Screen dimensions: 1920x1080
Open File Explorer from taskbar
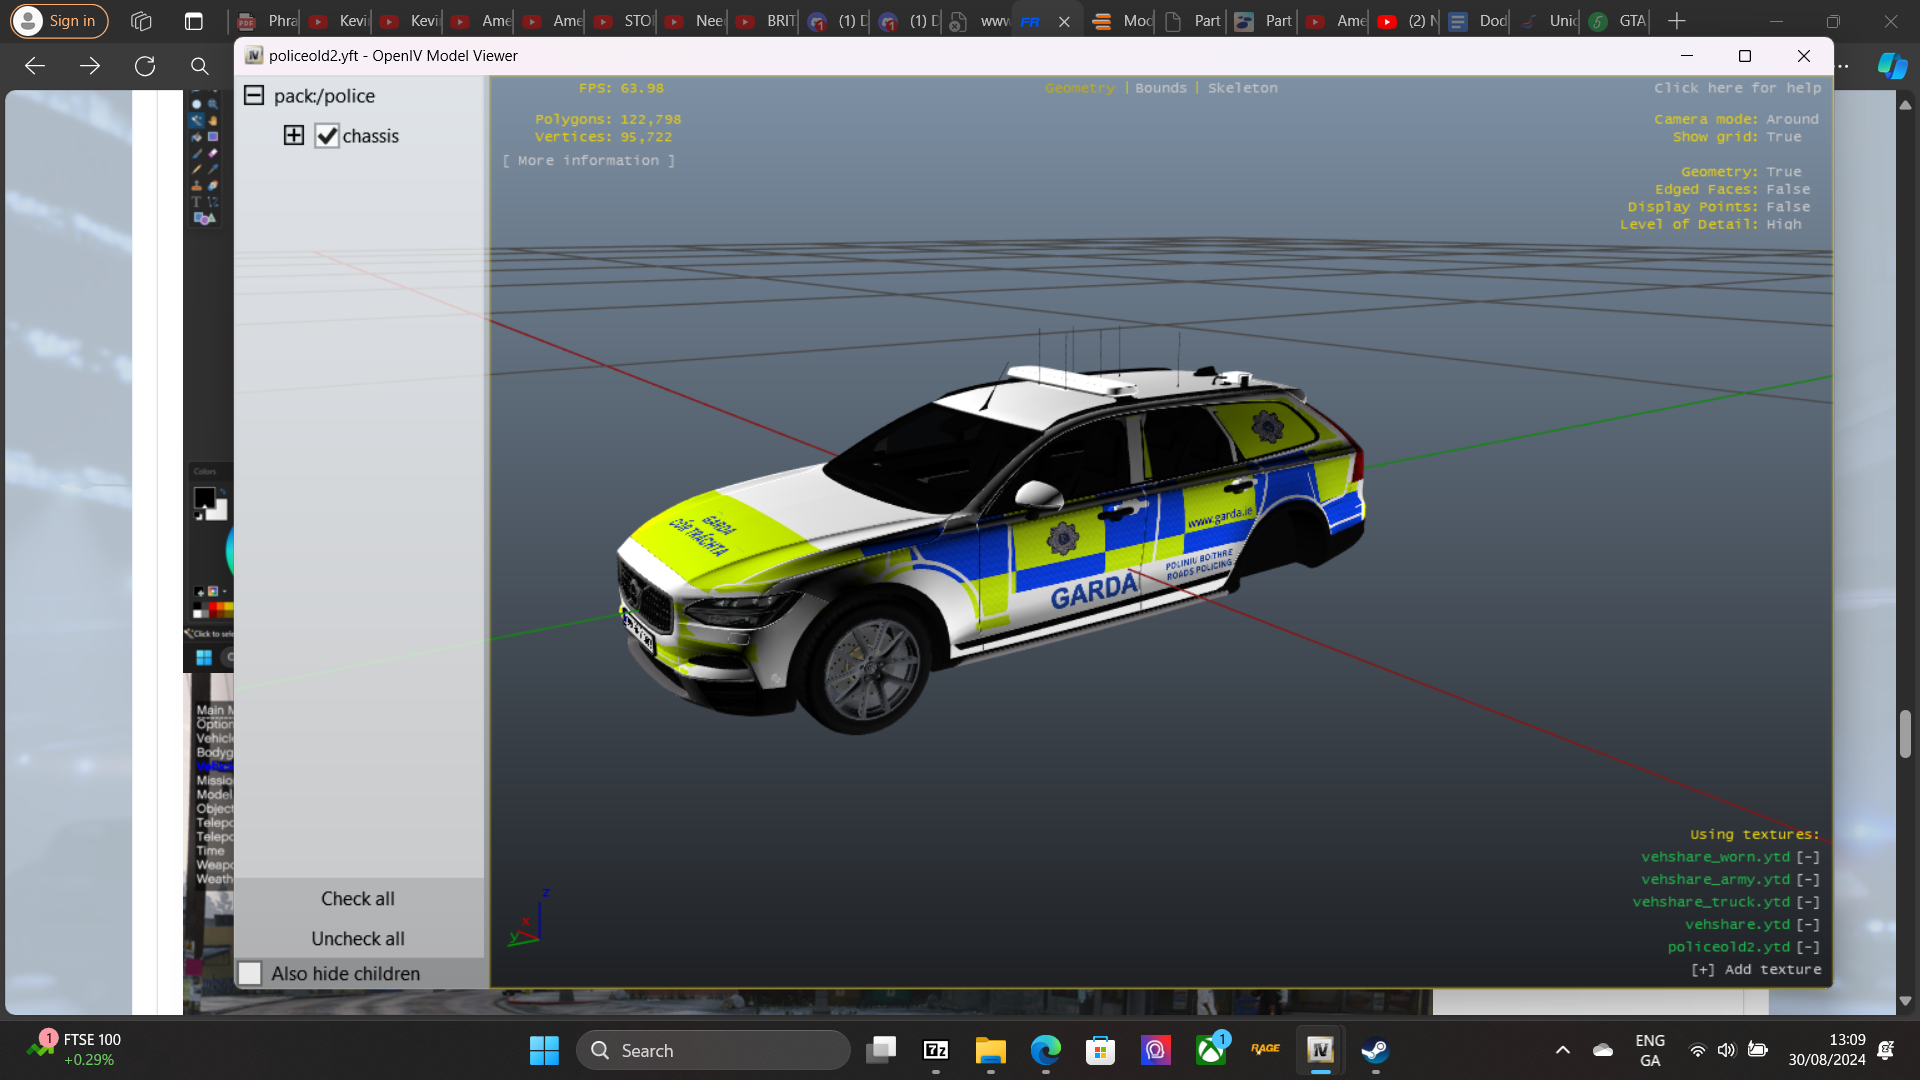990,1050
